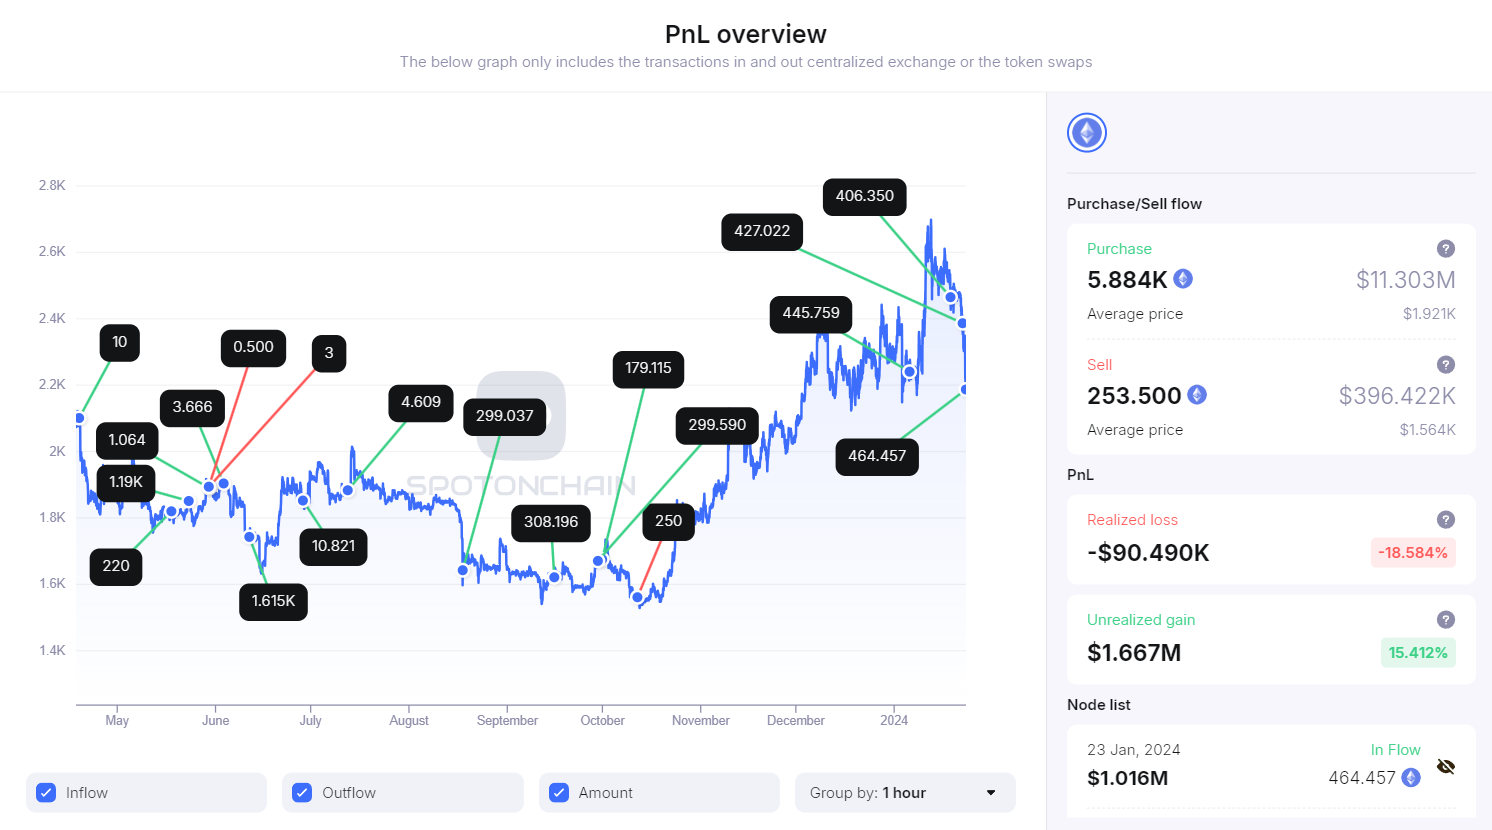Open the Sell help question-mark icon
1492x830 pixels.
click(x=1446, y=364)
